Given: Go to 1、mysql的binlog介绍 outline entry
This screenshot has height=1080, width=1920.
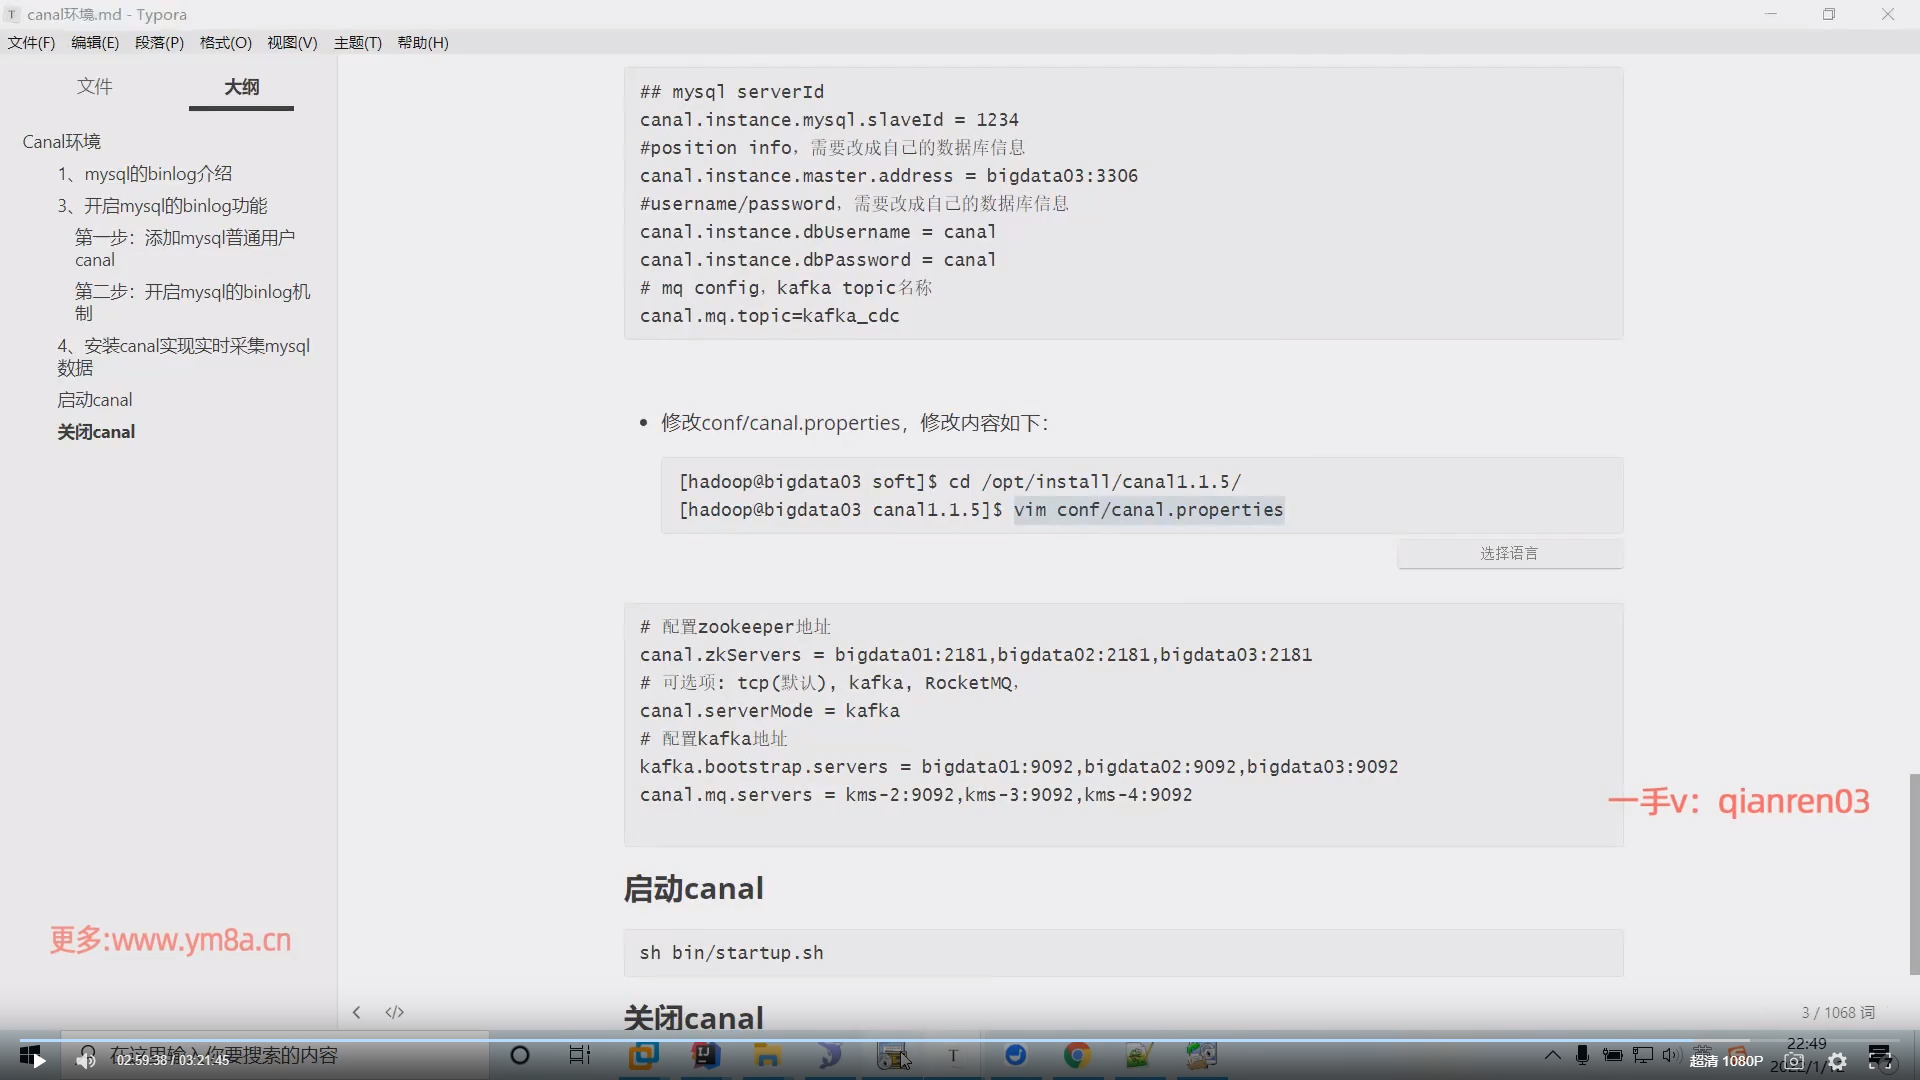Looking at the screenshot, I should (x=144, y=174).
